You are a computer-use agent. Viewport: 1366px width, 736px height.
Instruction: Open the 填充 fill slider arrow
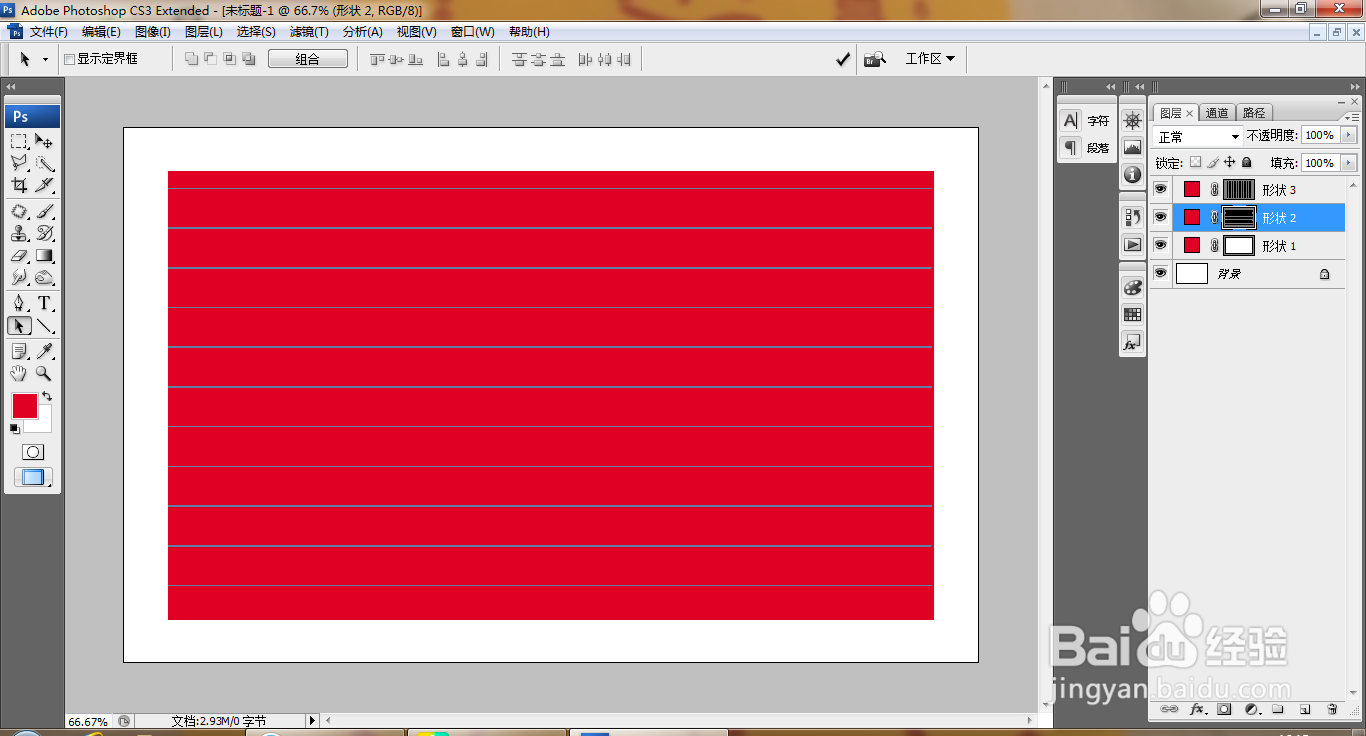click(x=1349, y=163)
